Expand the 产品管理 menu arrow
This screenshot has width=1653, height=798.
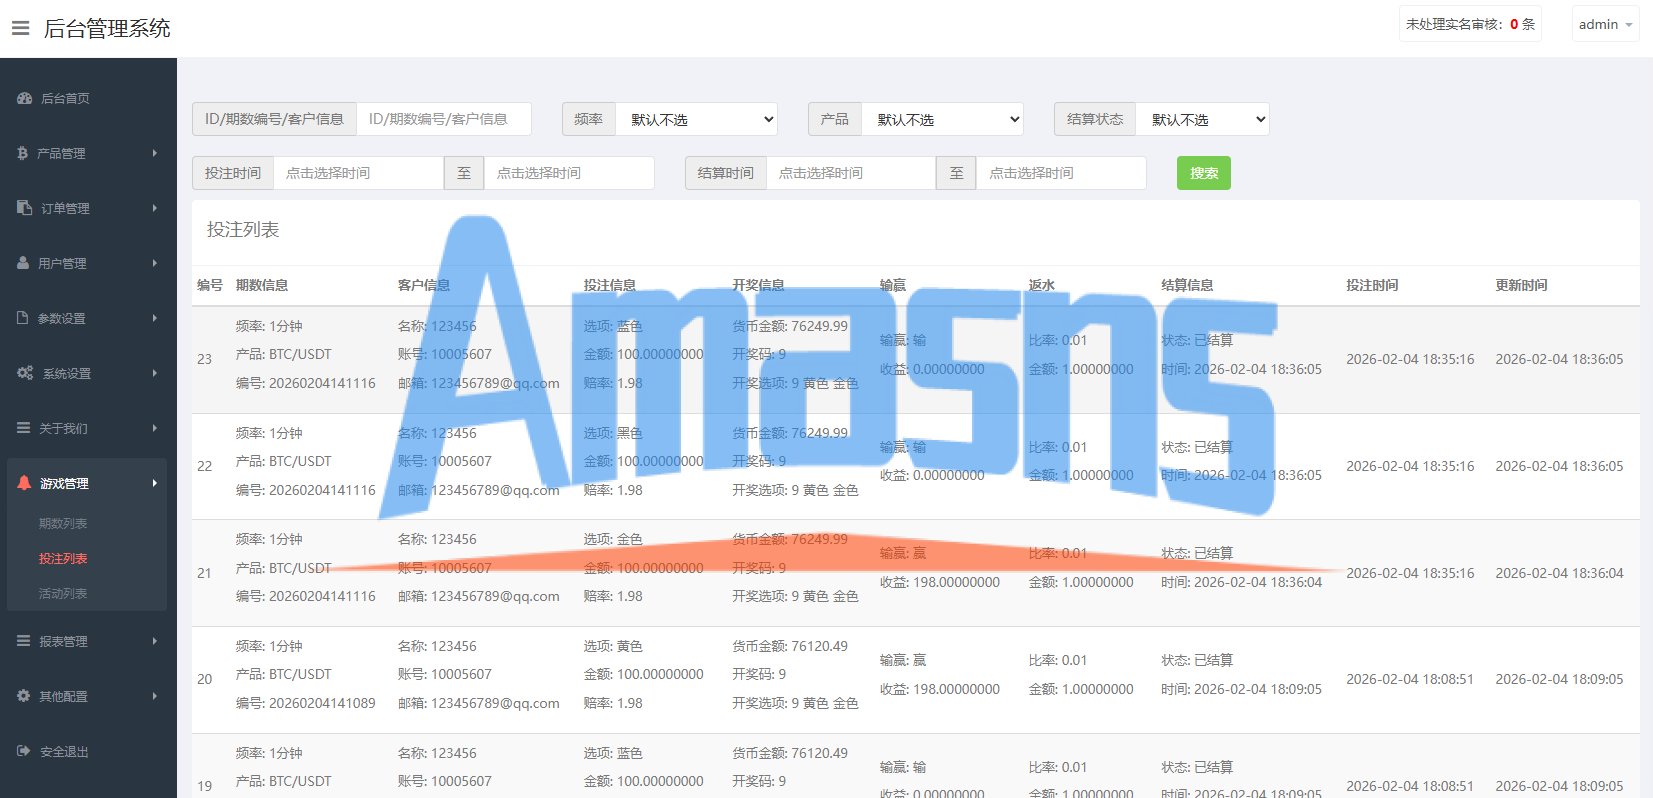(x=155, y=153)
